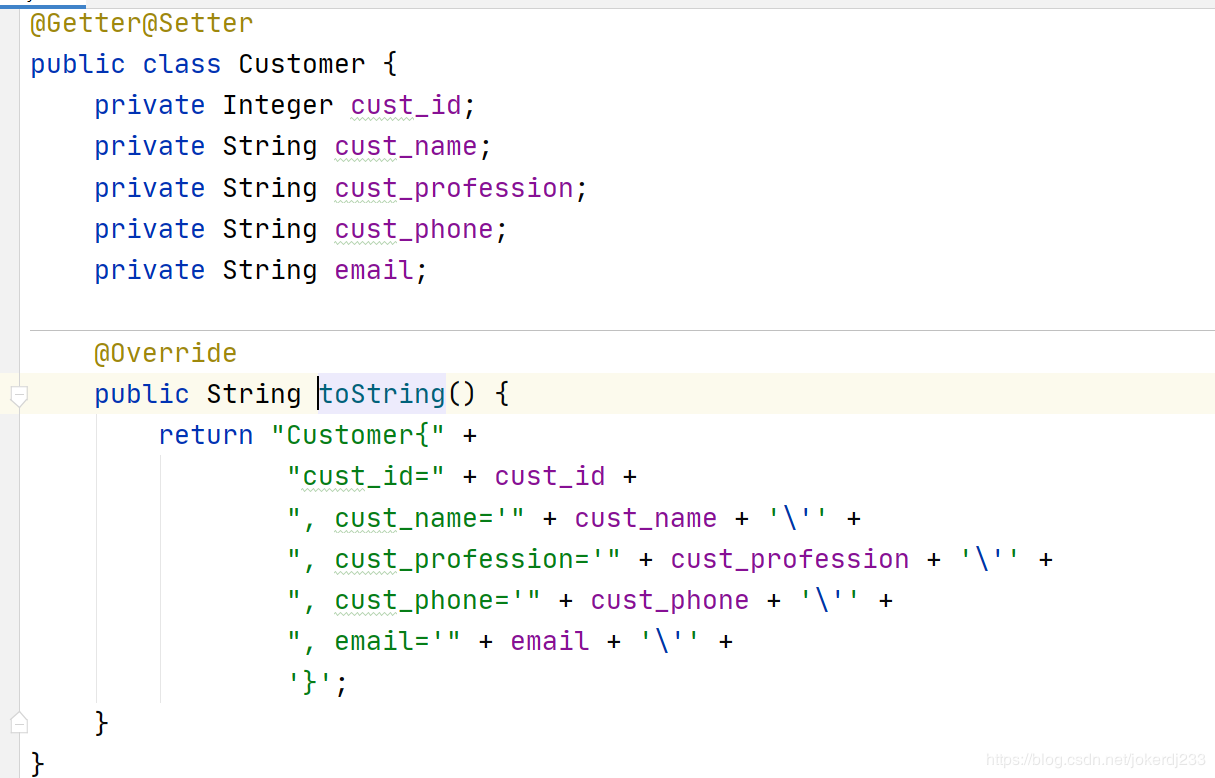This screenshot has height=778, width=1215.
Task: Click the "cust_id=" string literal
Action: tap(366, 477)
